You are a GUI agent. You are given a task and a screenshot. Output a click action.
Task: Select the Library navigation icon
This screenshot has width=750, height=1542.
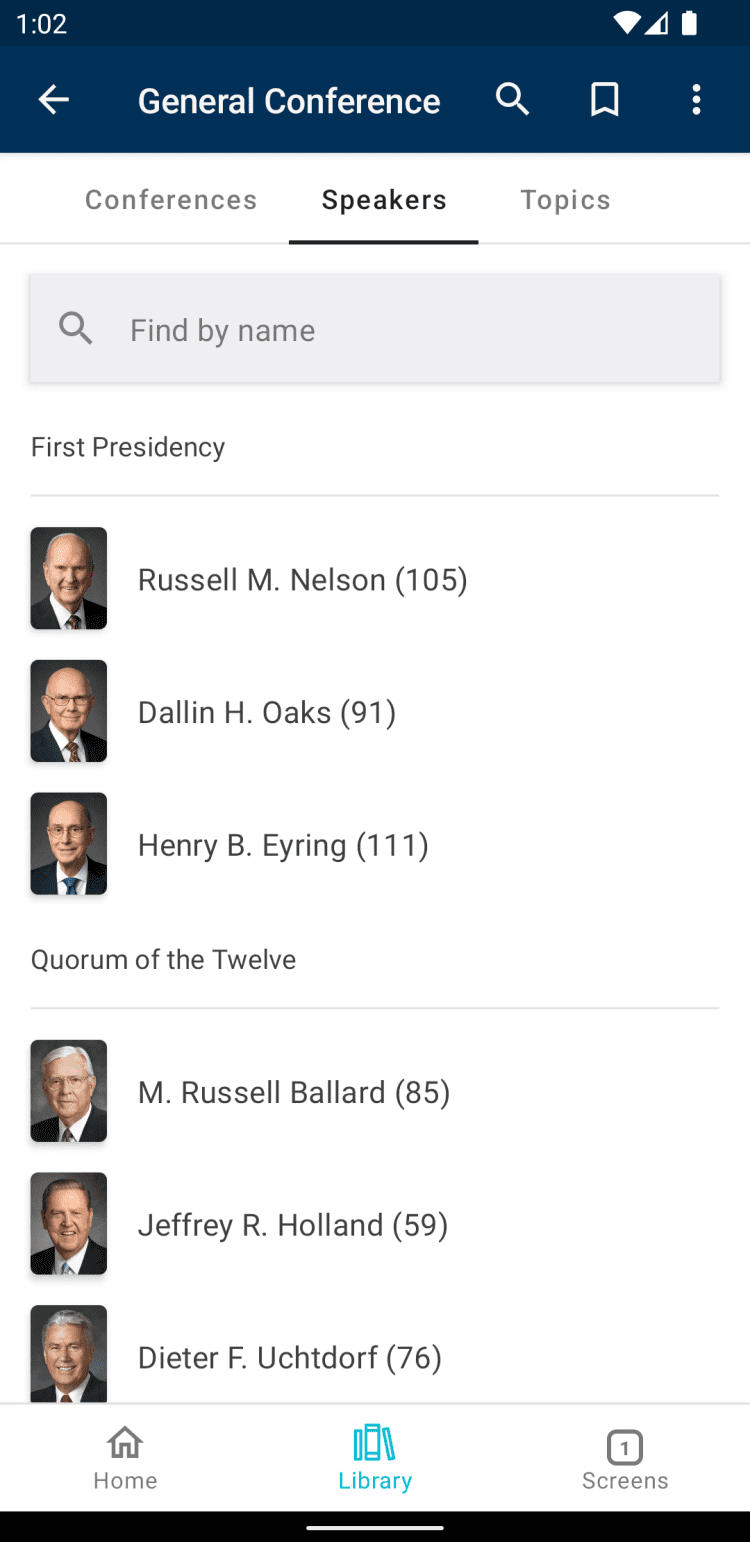coord(375,1457)
